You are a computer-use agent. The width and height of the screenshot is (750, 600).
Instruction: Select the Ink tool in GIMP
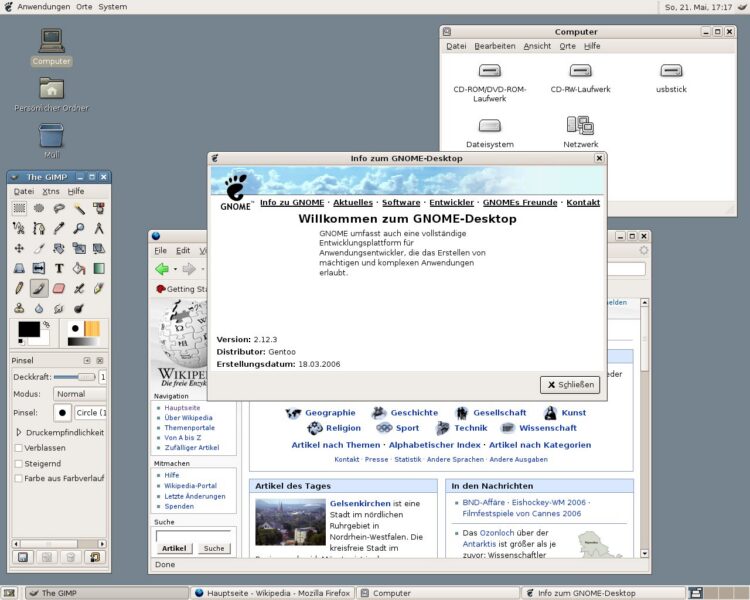click(99, 289)
